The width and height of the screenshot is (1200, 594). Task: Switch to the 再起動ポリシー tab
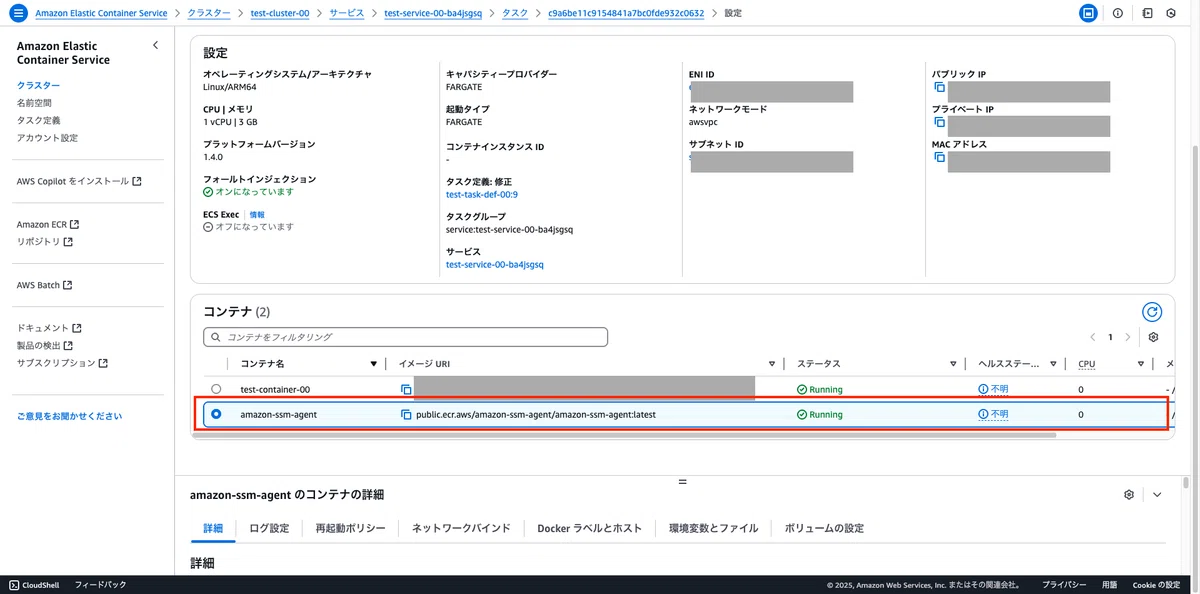[350, 528]
